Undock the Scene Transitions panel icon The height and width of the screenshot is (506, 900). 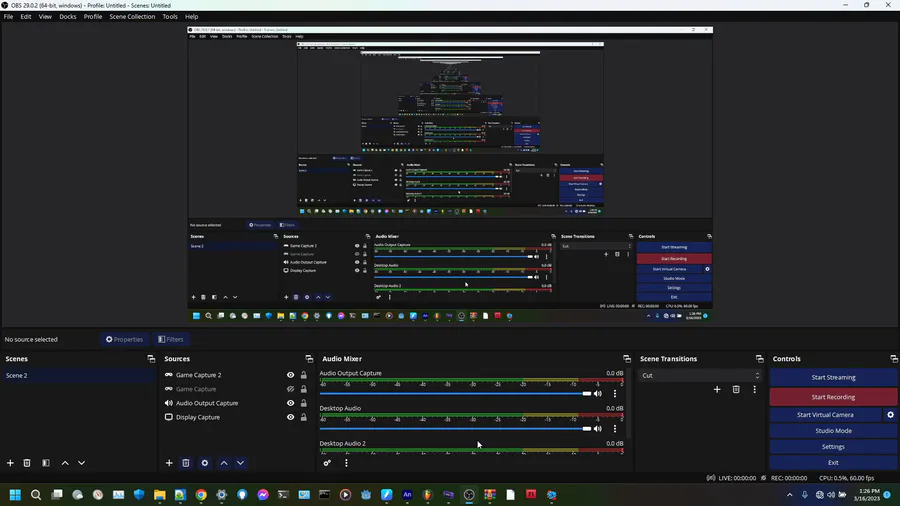tap(759, 359)
